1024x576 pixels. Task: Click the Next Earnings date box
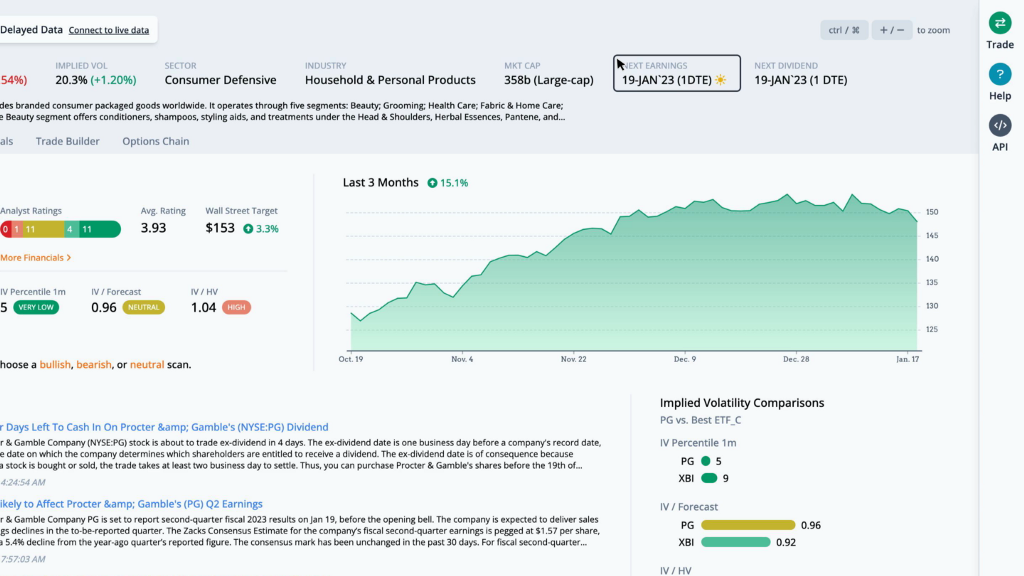coord(677,73)
